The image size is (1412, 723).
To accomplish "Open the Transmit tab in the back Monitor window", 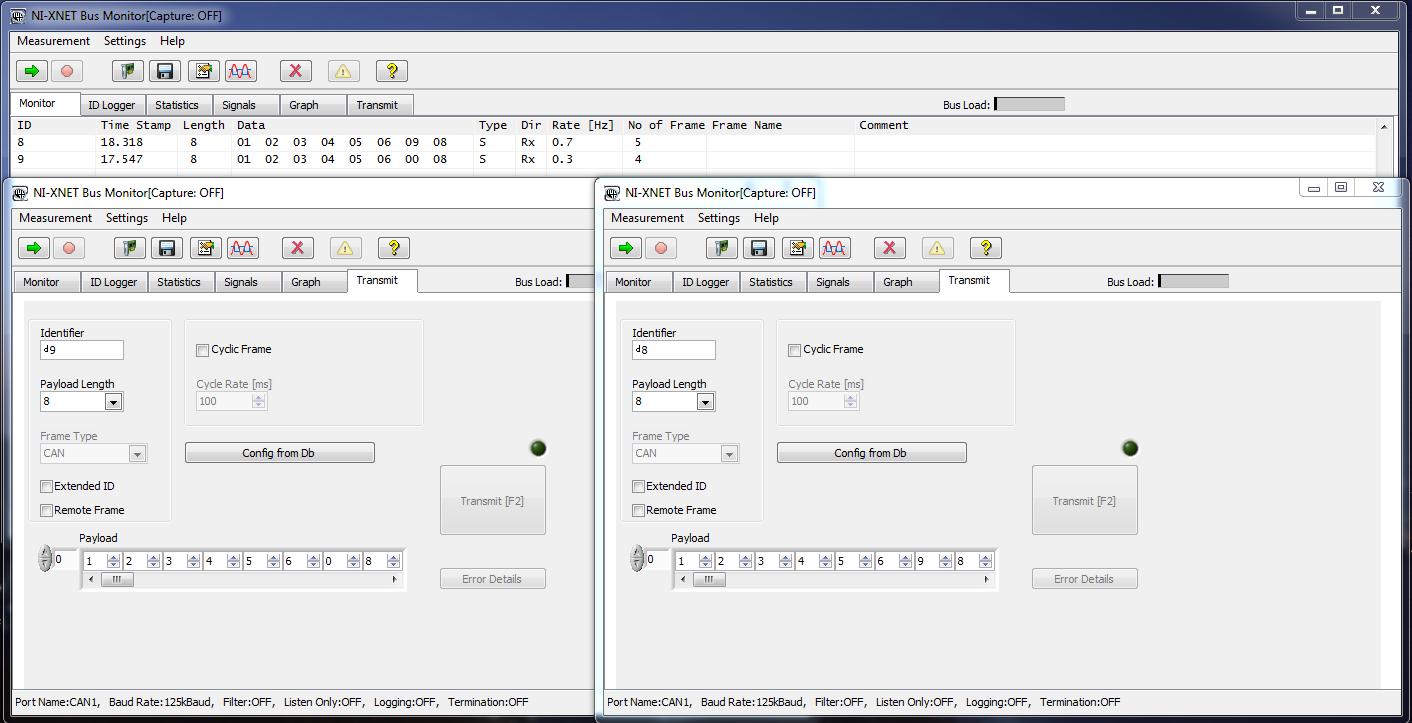I will (x=380, y=105).
